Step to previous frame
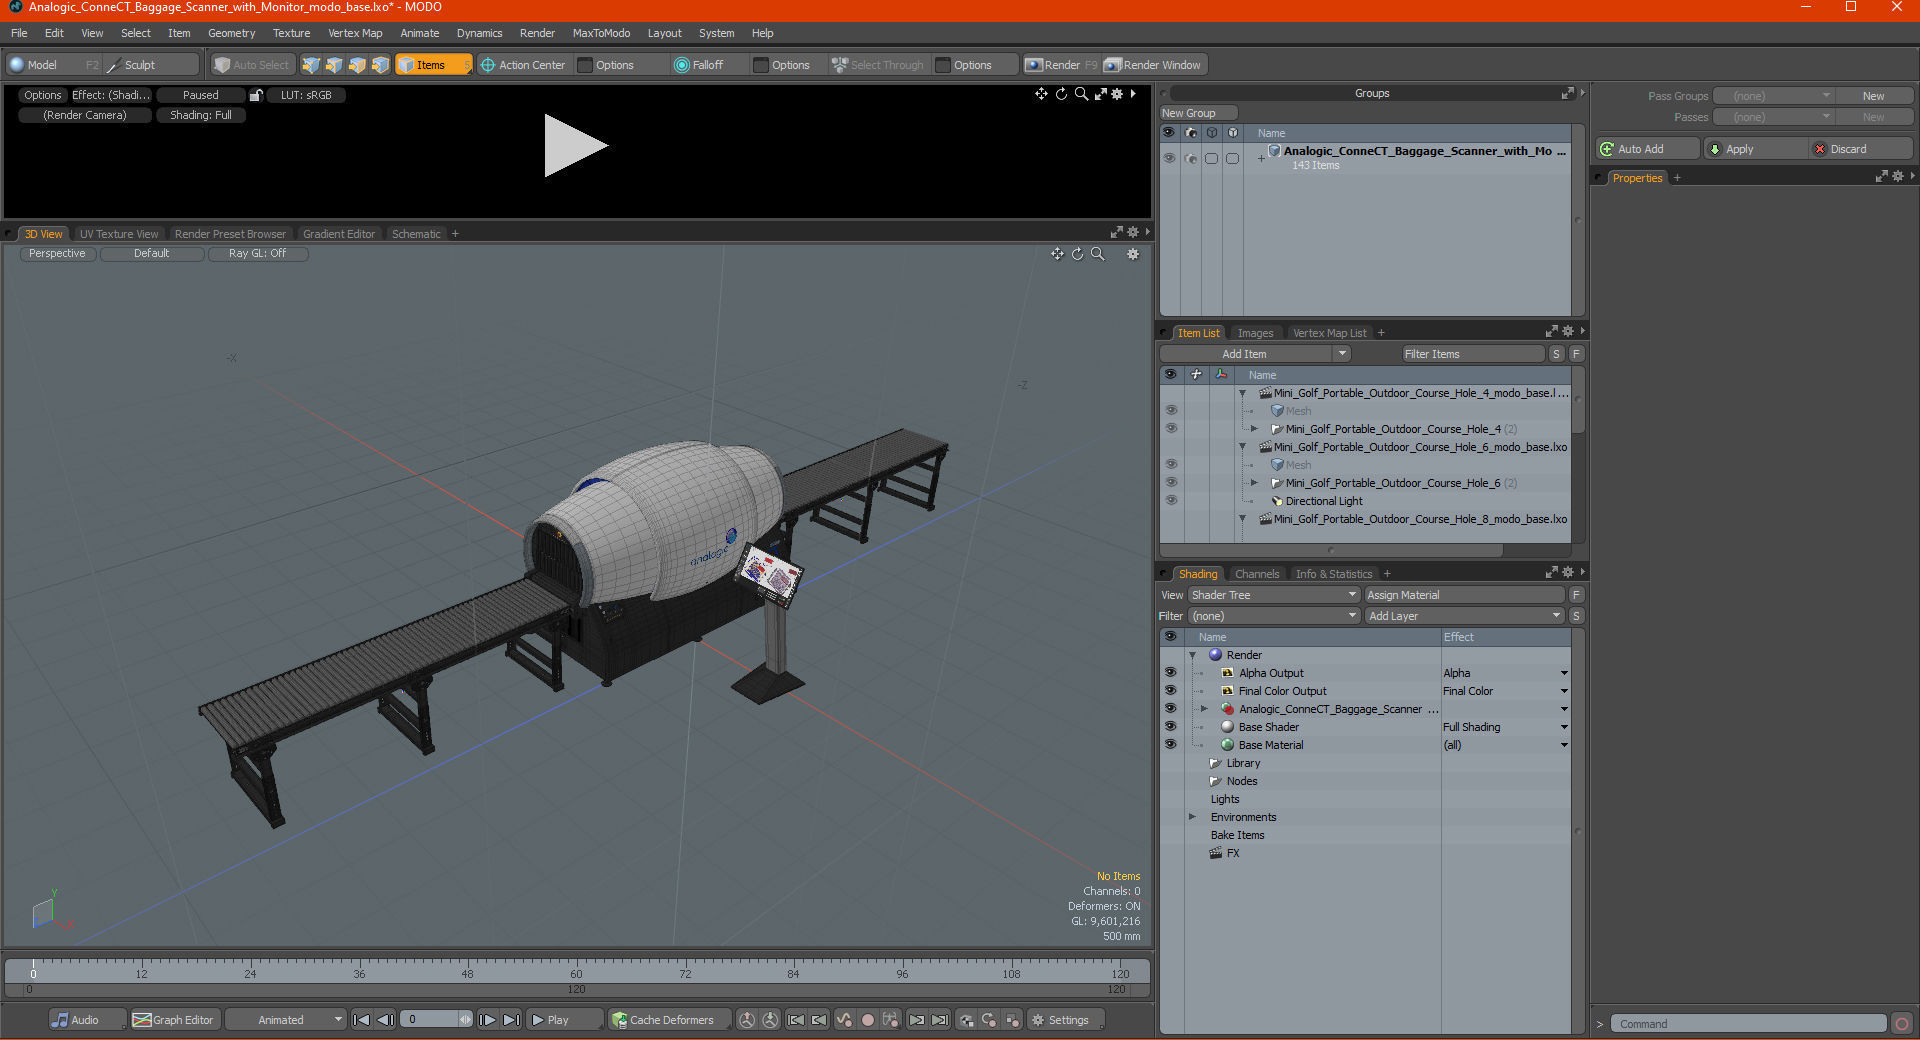 [x=385, y=1020]
